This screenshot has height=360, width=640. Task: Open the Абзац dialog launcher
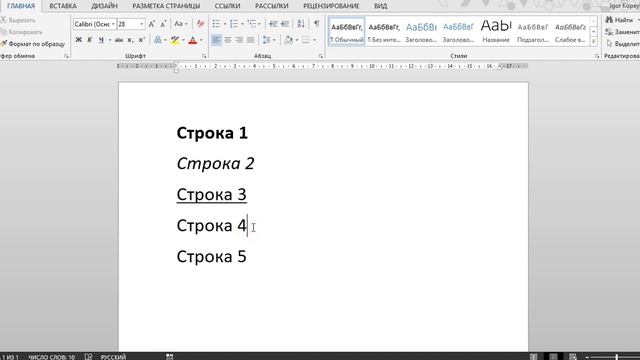[320, 56]
